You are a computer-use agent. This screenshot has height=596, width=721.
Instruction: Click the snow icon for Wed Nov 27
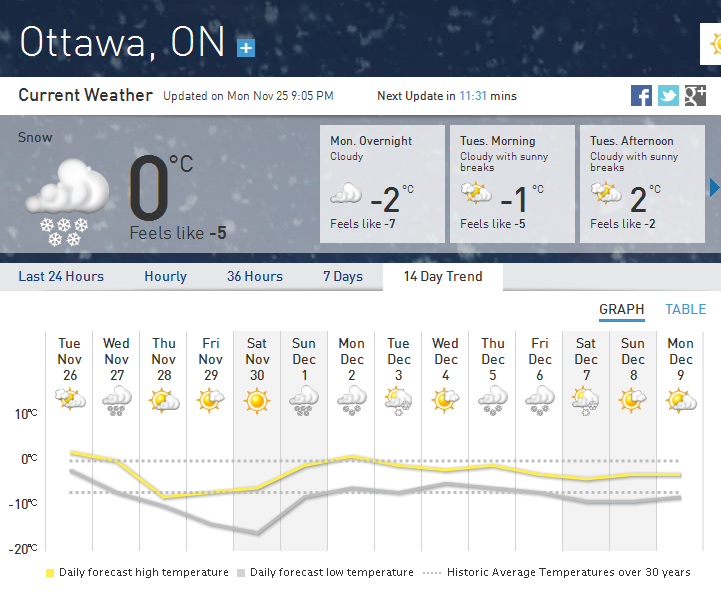coord(116,401)
